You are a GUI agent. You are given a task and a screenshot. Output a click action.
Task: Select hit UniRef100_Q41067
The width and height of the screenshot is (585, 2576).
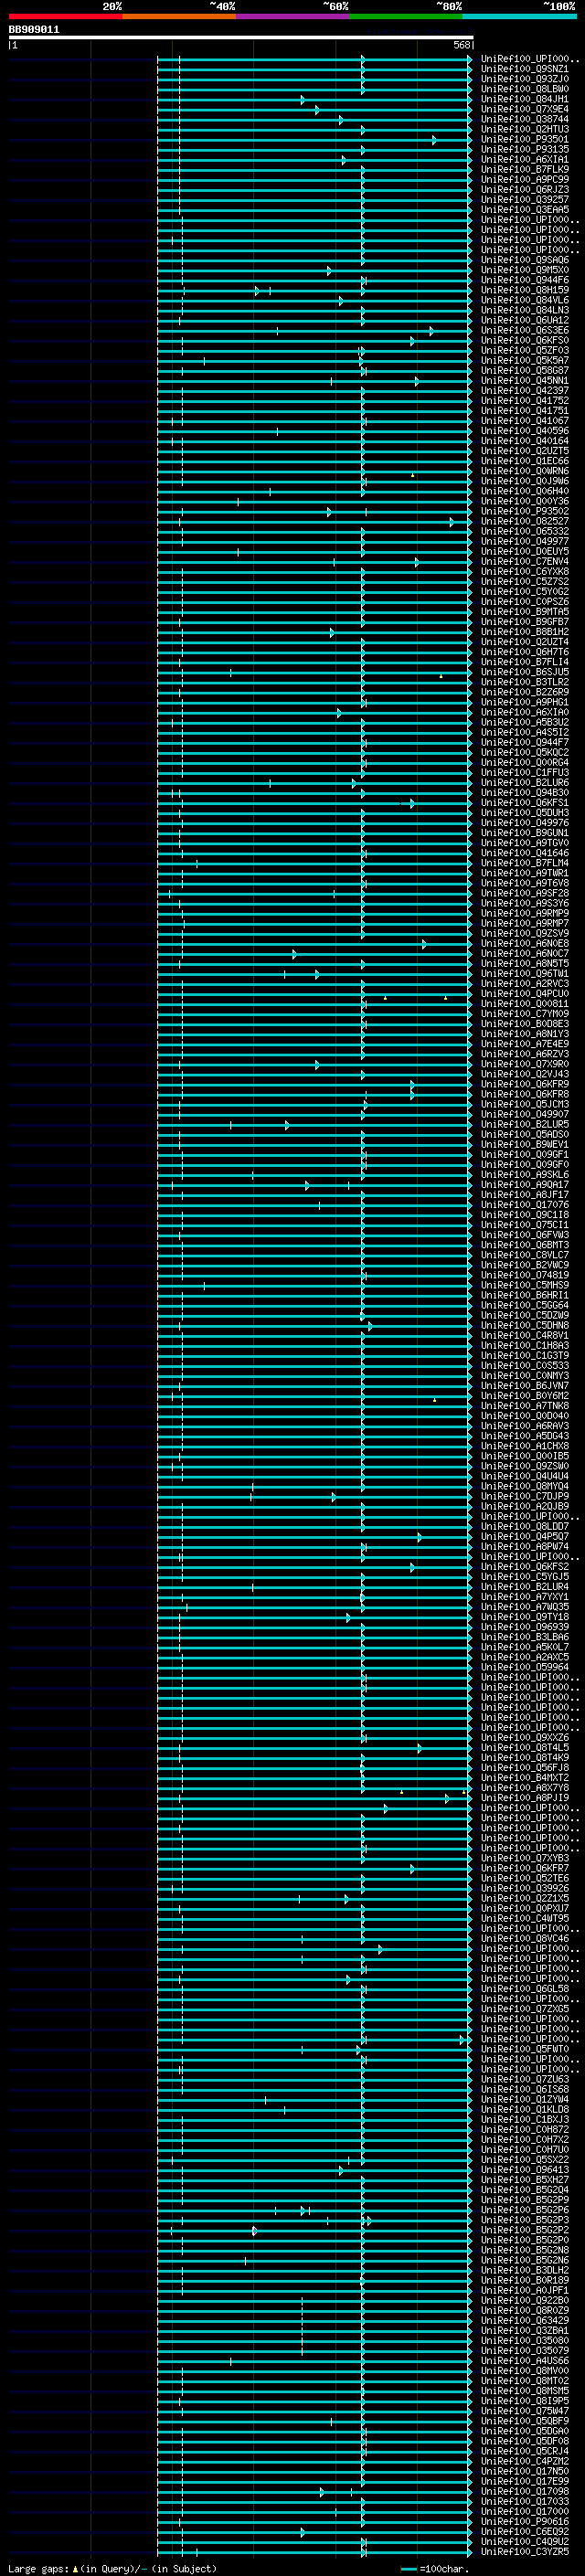(525, 421)
